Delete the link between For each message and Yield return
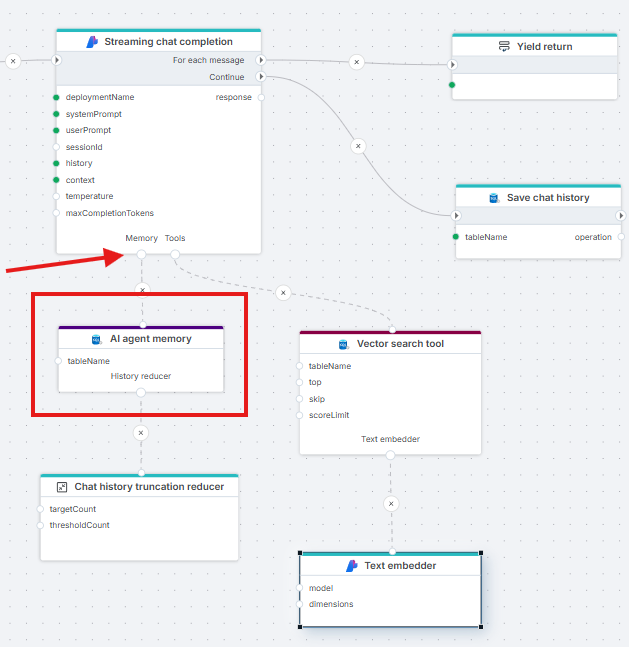Screen dimensions: 629x647 click(x=357, y=62)
